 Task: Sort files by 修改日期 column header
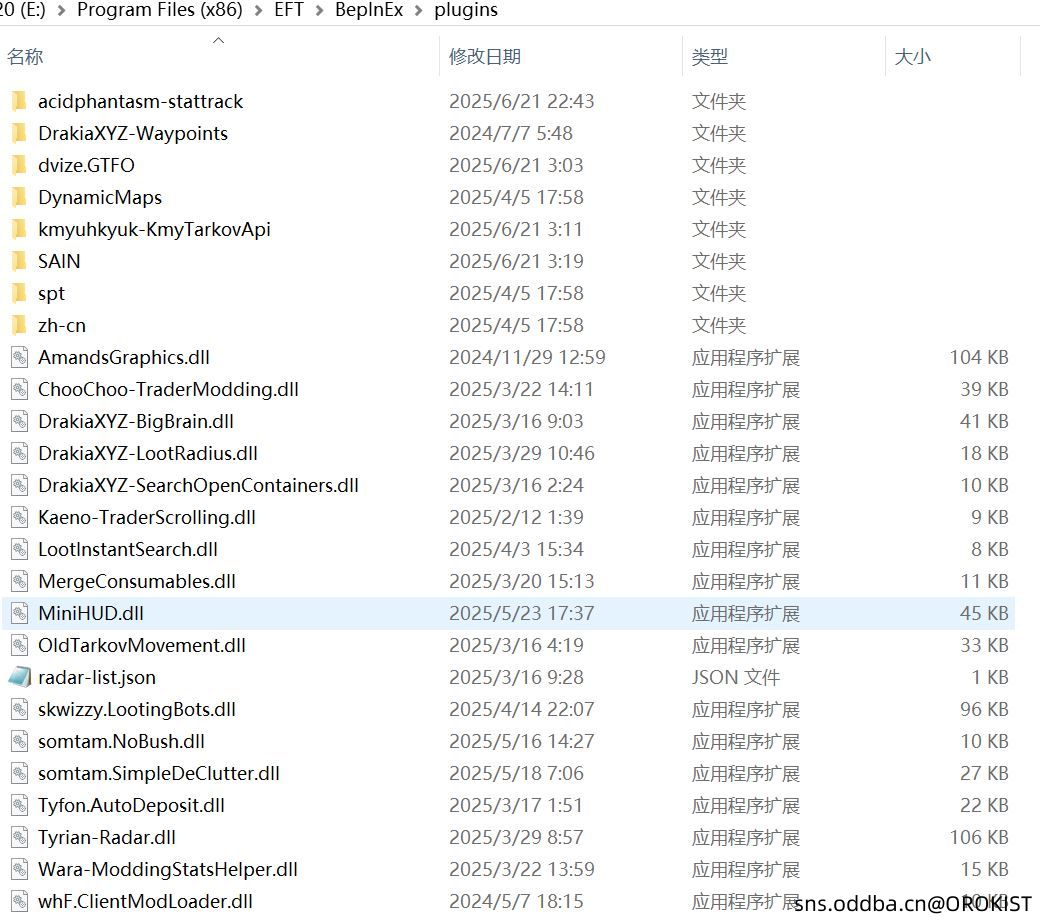tap(485, 57)
